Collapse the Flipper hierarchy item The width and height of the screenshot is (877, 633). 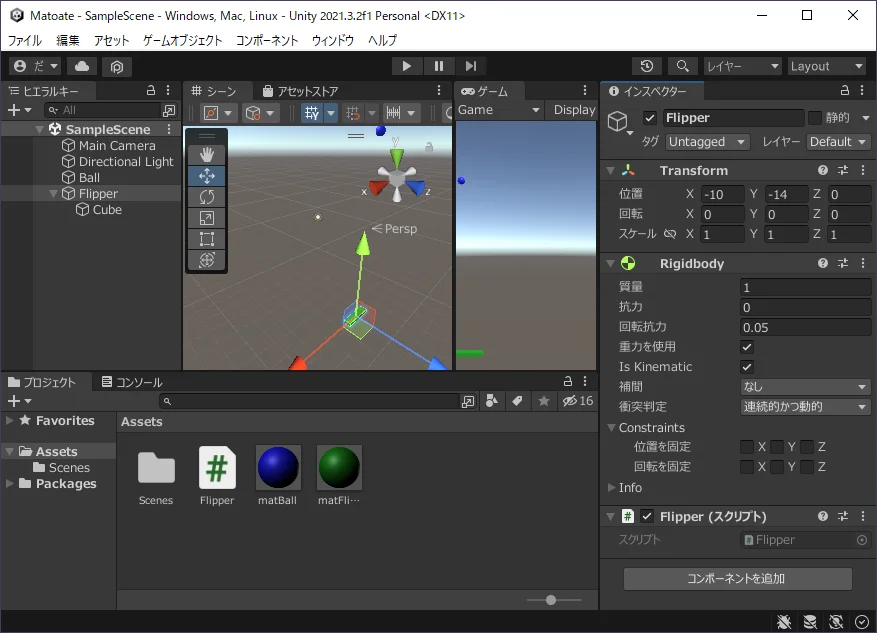tap(54, 193)
